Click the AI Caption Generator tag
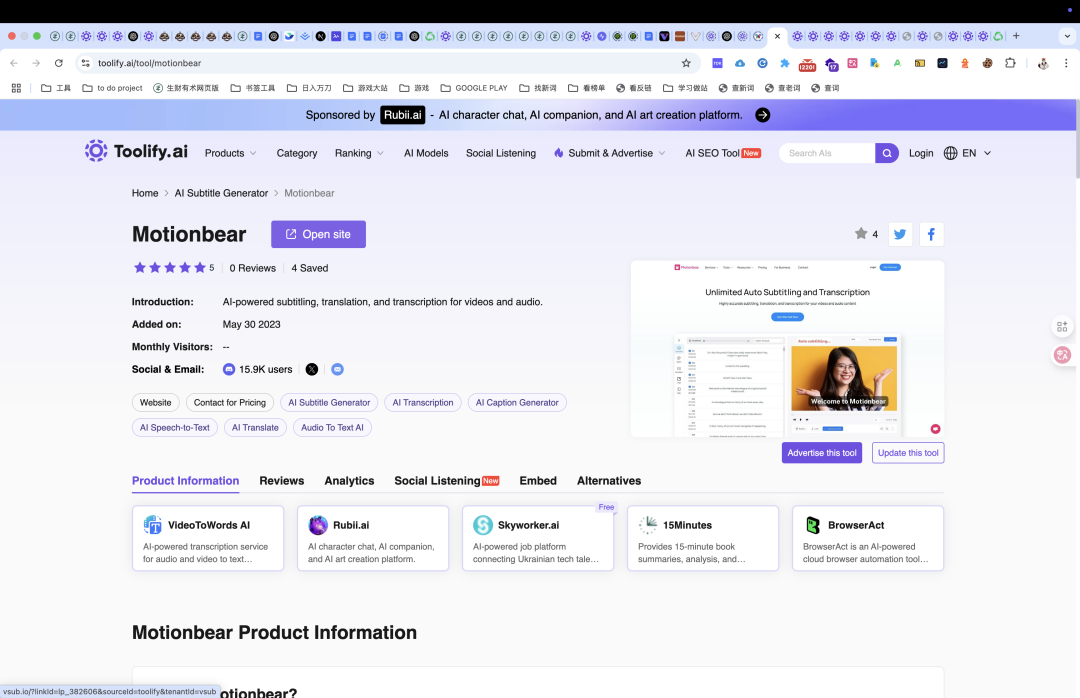 [517, 402]
